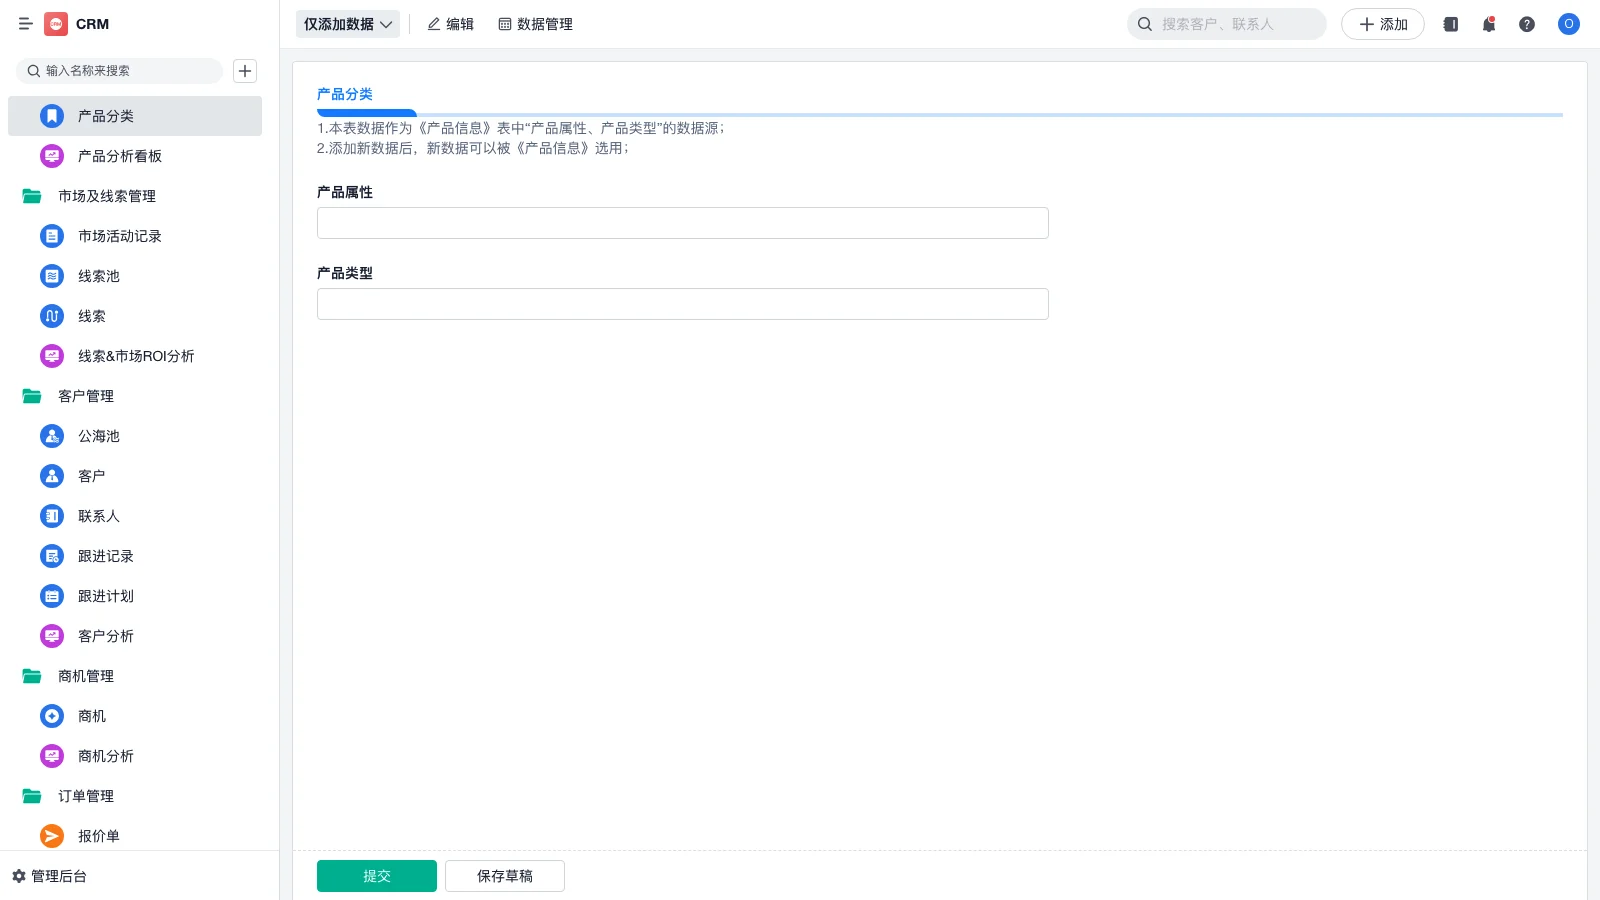1600x900 pixels.
Task: Click the 提交 button
Action: tap(376, 875)
